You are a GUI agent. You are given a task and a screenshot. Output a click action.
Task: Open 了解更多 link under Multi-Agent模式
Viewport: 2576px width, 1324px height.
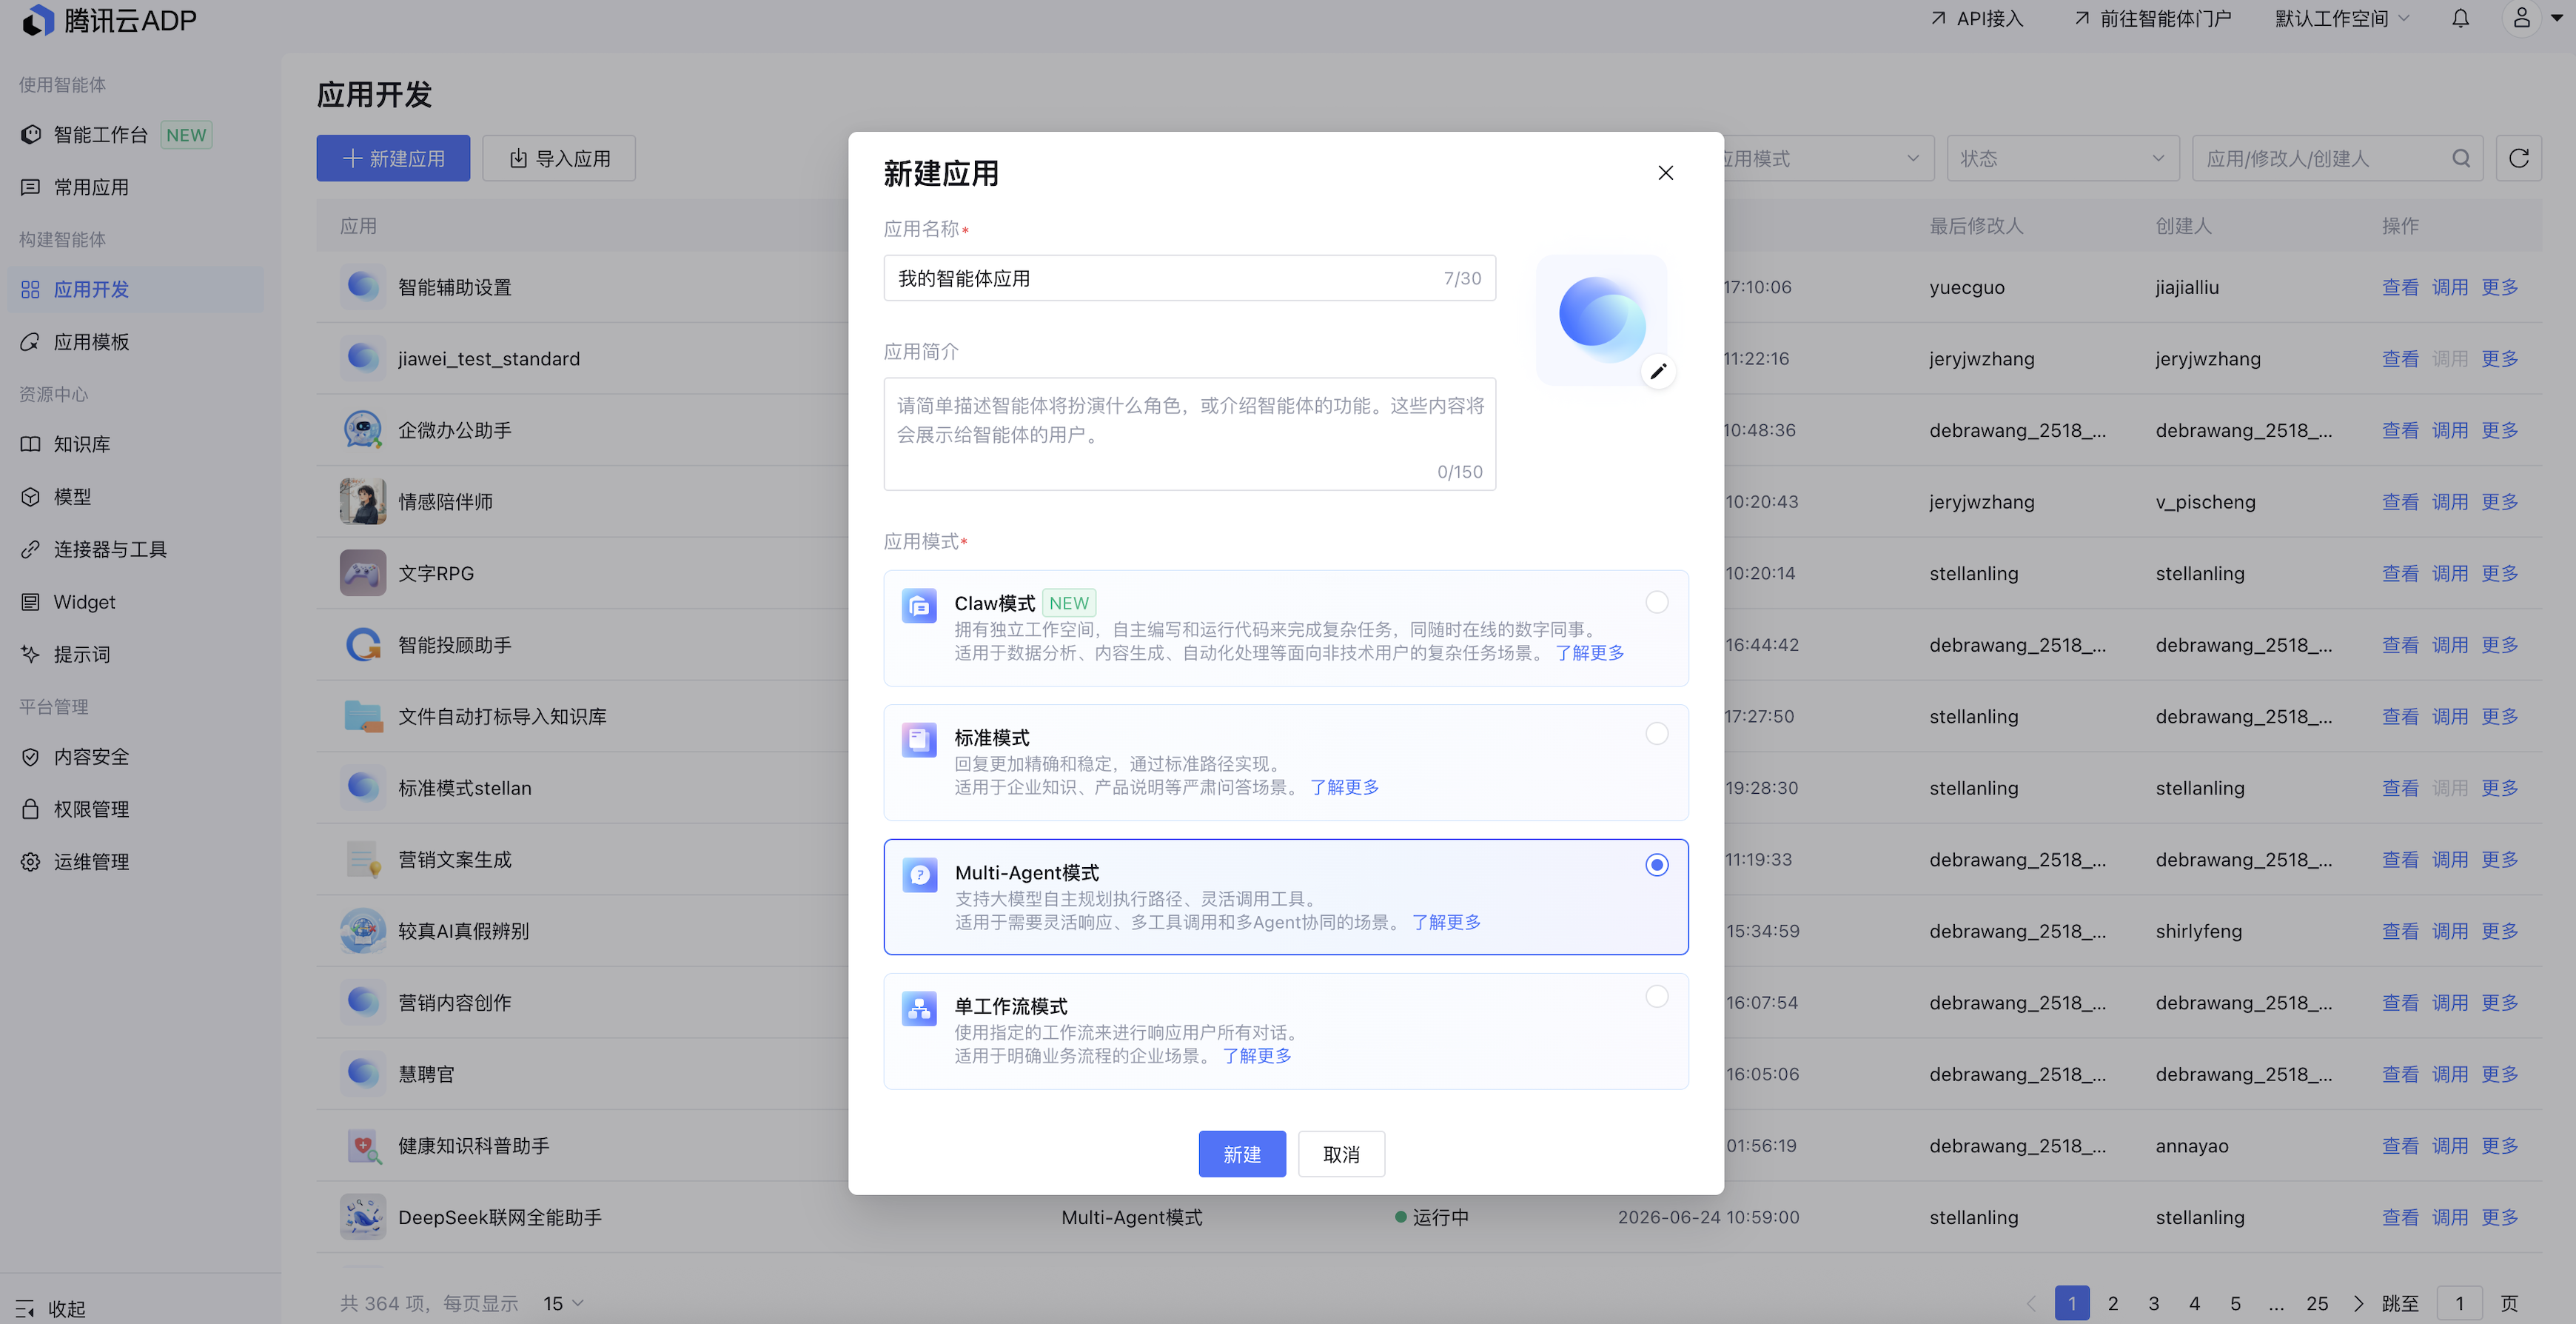[1446, 922]
